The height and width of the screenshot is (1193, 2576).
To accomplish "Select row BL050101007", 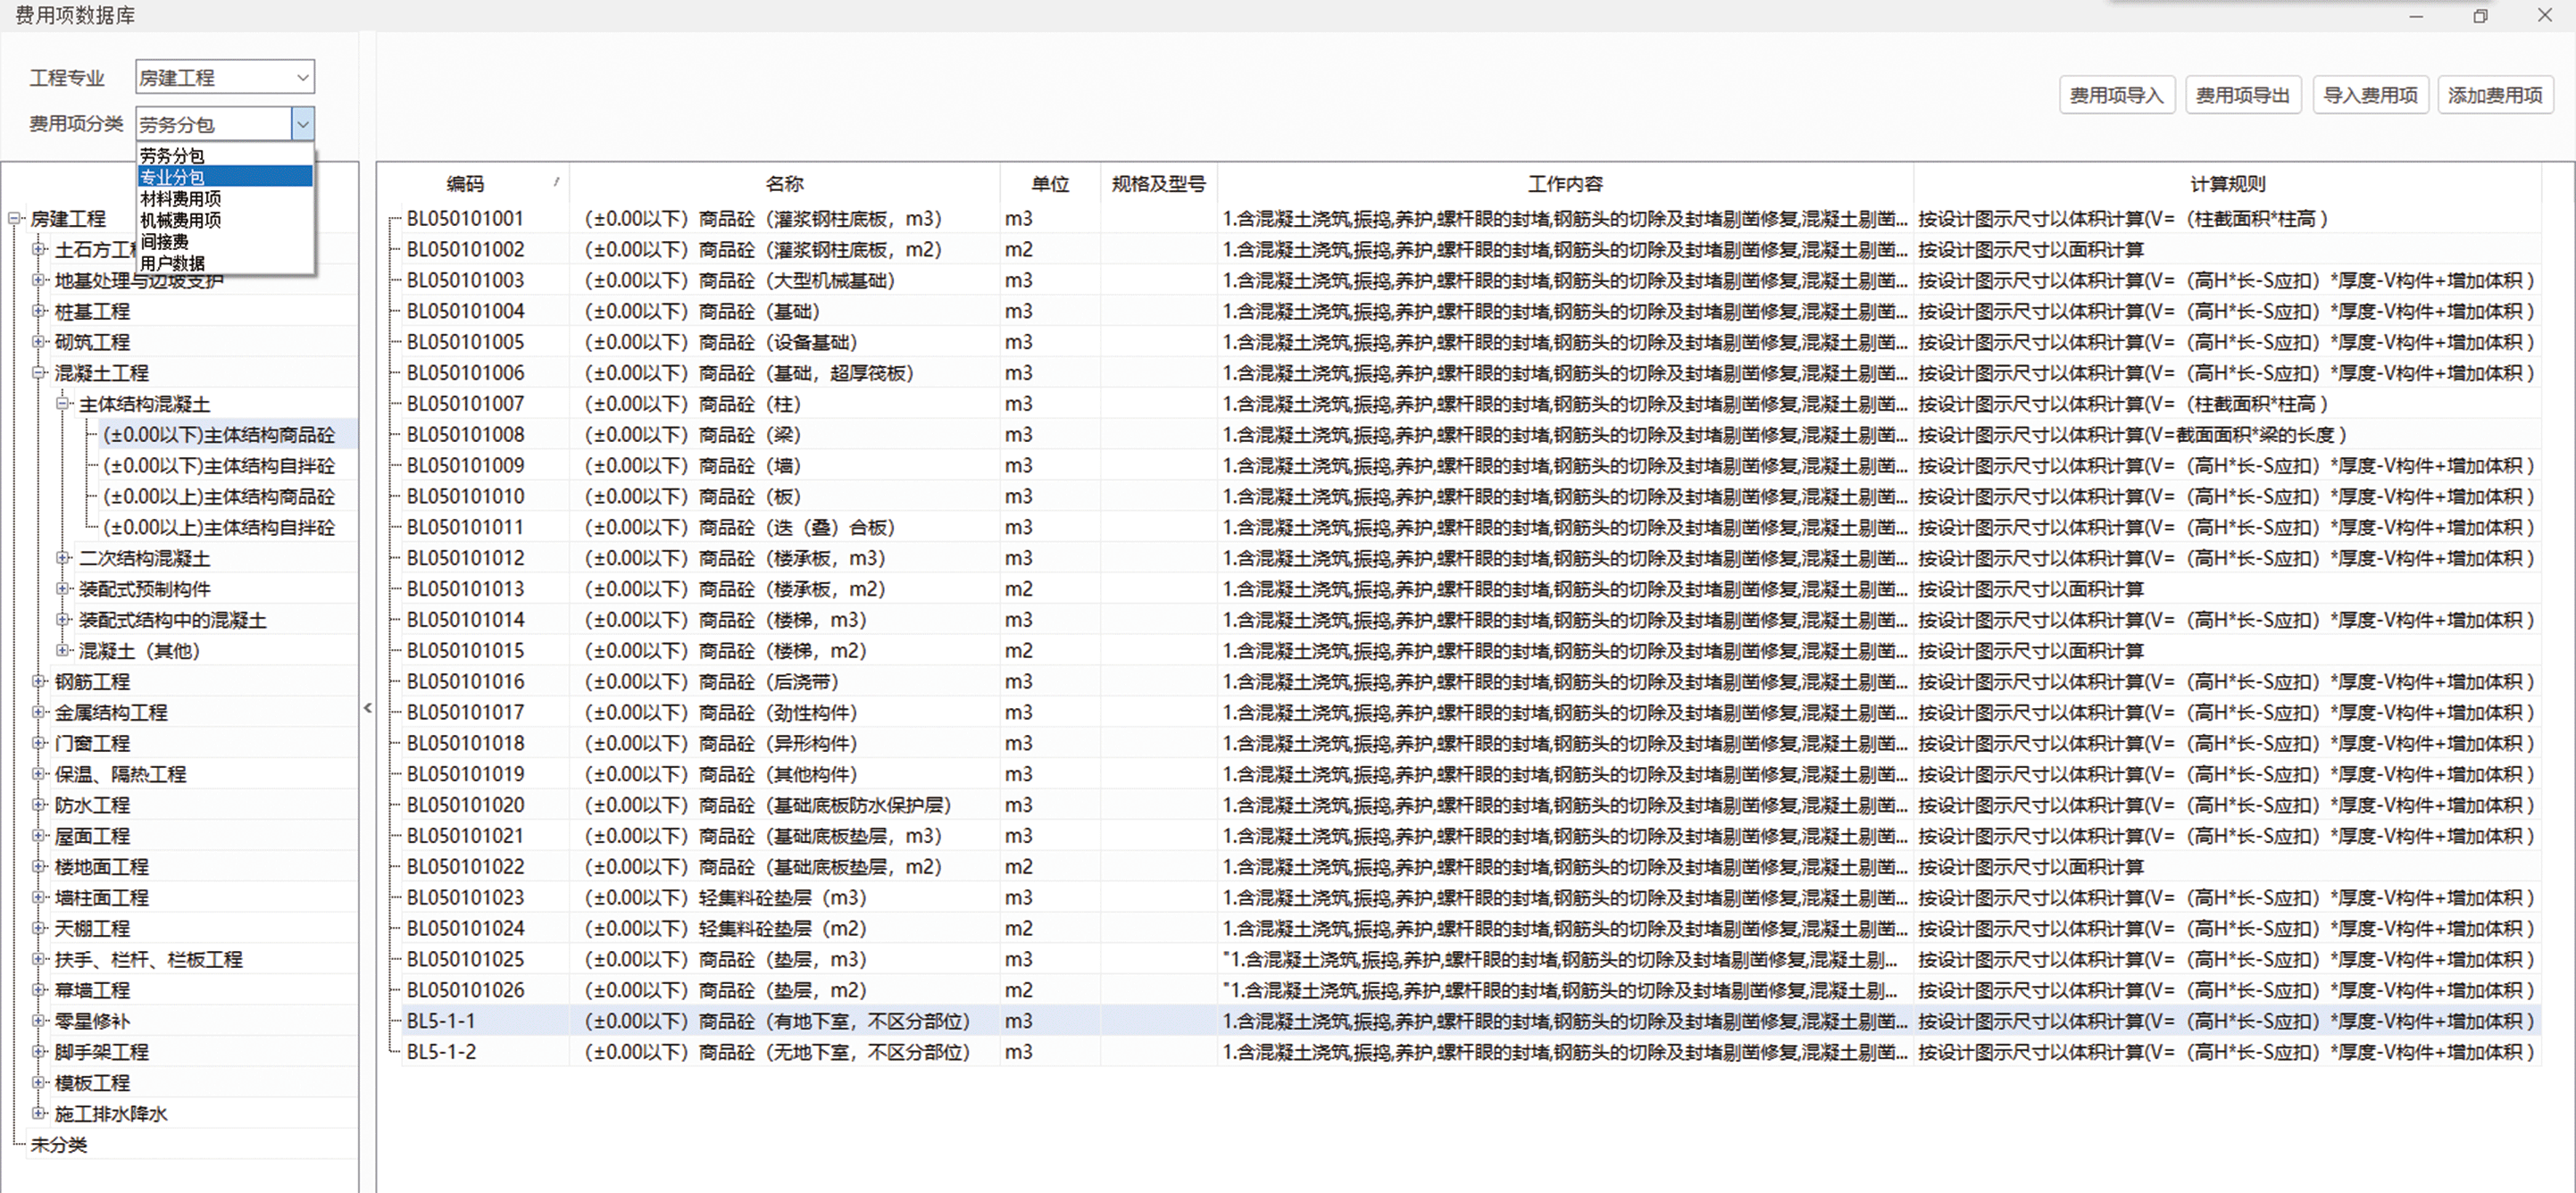I will pyautogui.click(x=1471, y=404).
